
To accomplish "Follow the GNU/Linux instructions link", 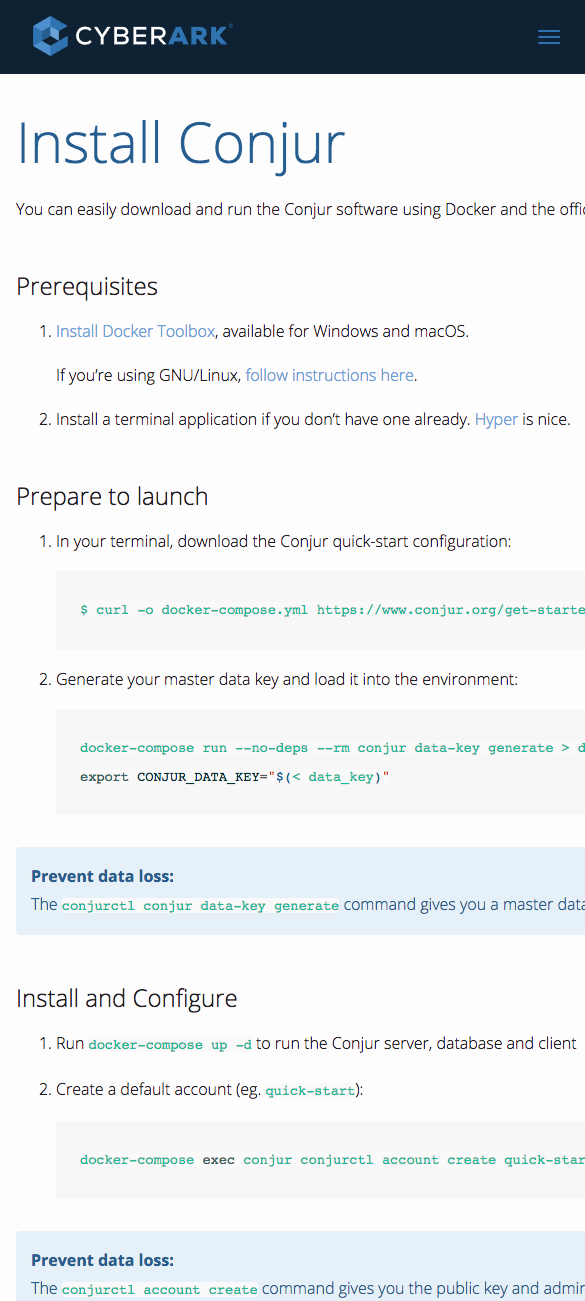I will [329, 375].
